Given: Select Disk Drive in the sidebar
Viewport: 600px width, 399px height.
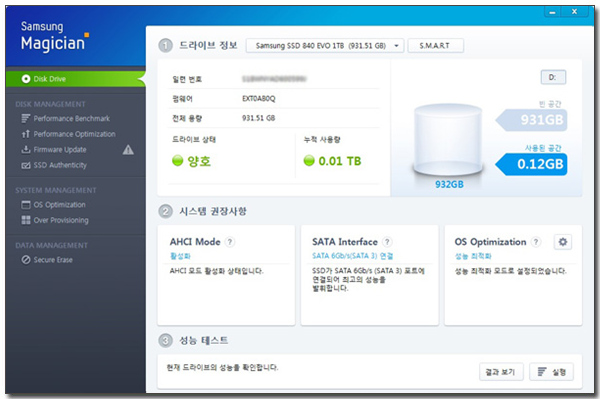Looking at the screenshot, I should click(x=75, y=79).
